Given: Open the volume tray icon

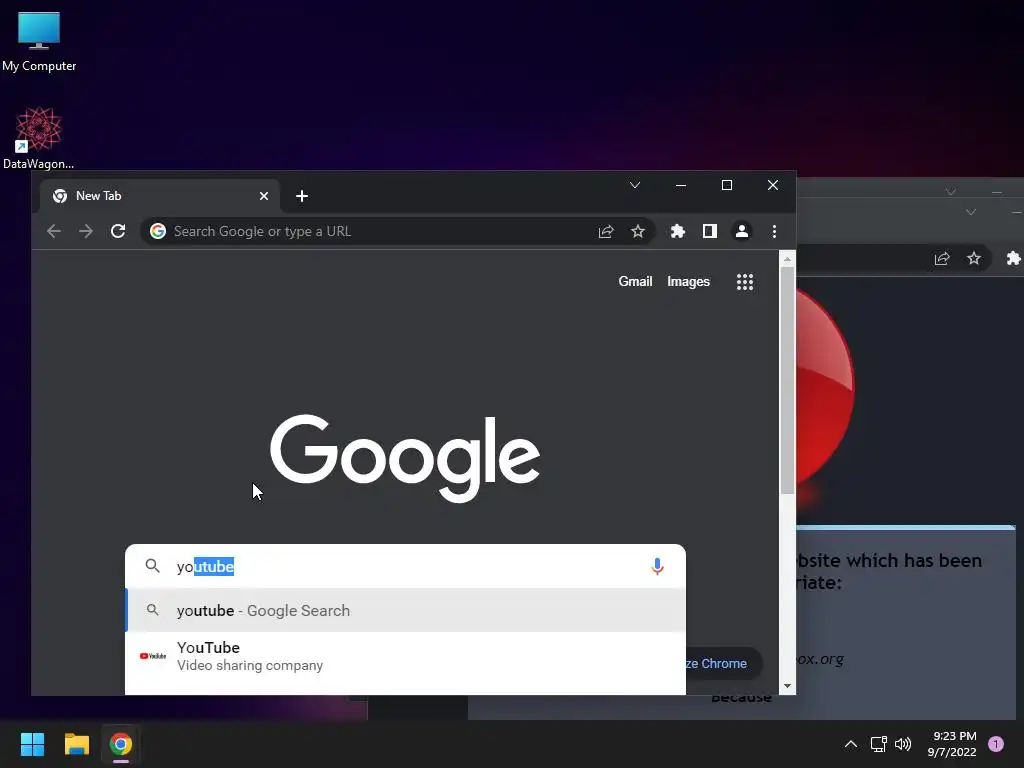Looking at the screenshot, I should click(x=903, y=744).
